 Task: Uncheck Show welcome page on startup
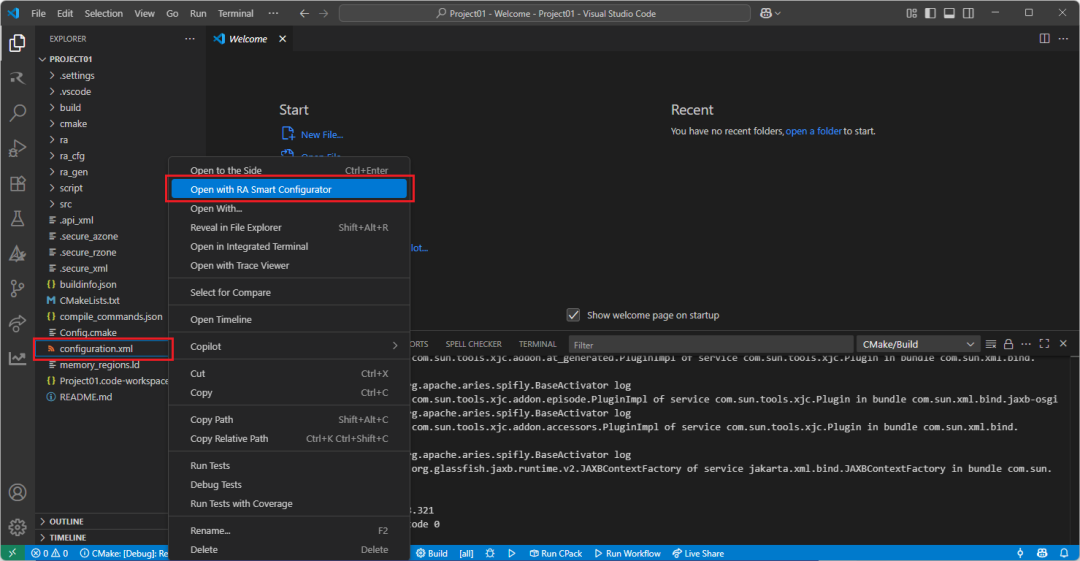coord(573,315)
